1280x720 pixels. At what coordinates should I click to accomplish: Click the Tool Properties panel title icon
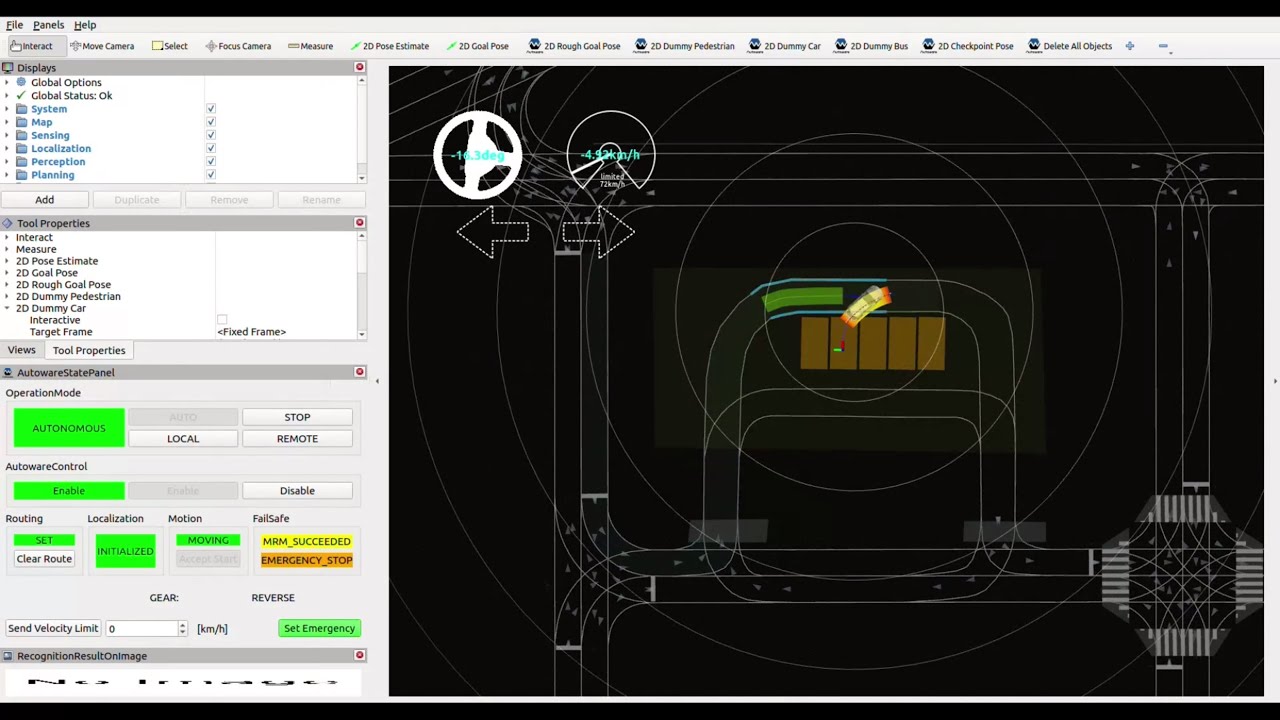pyautogui.click(x=8, y=223)
